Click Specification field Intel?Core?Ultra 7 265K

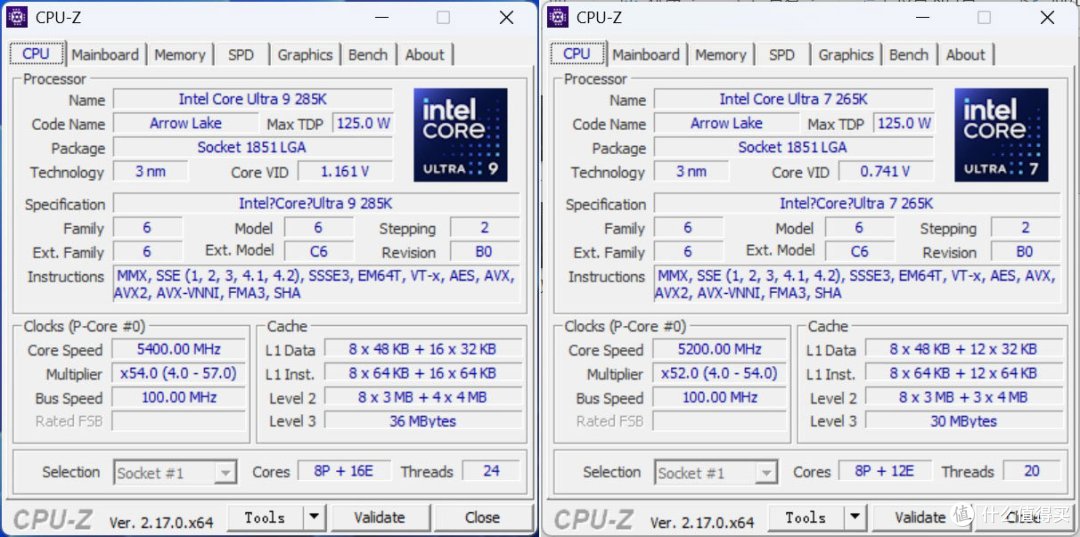click(857, 204)
